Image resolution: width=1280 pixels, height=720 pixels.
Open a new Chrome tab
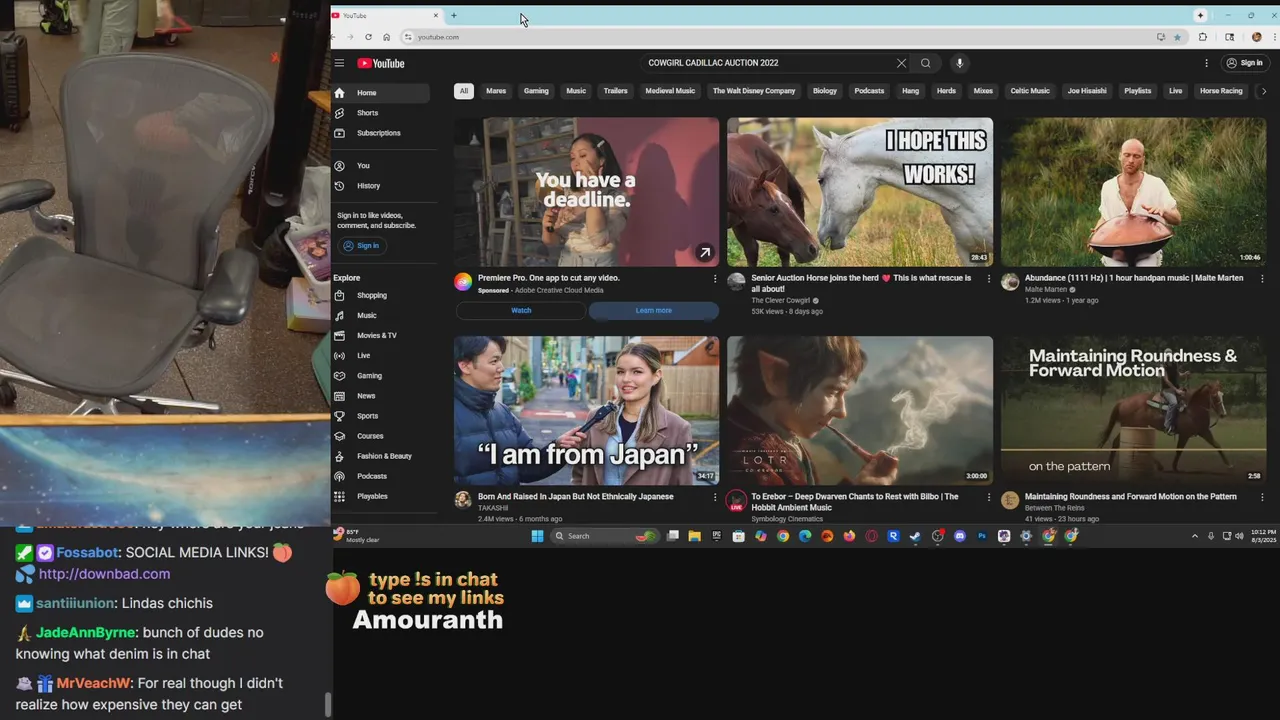(454, 15)
